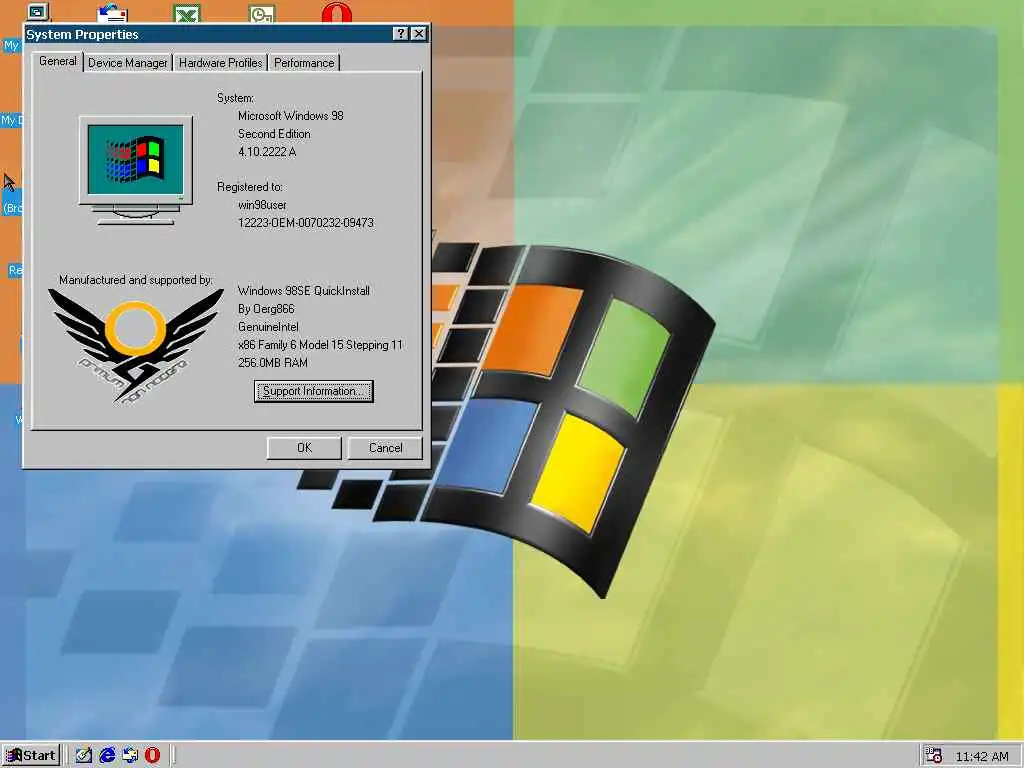The width and height of the screenshot is (1024, 768).
Task: Click the Windows monitor image in dialog
Action: 136,170
